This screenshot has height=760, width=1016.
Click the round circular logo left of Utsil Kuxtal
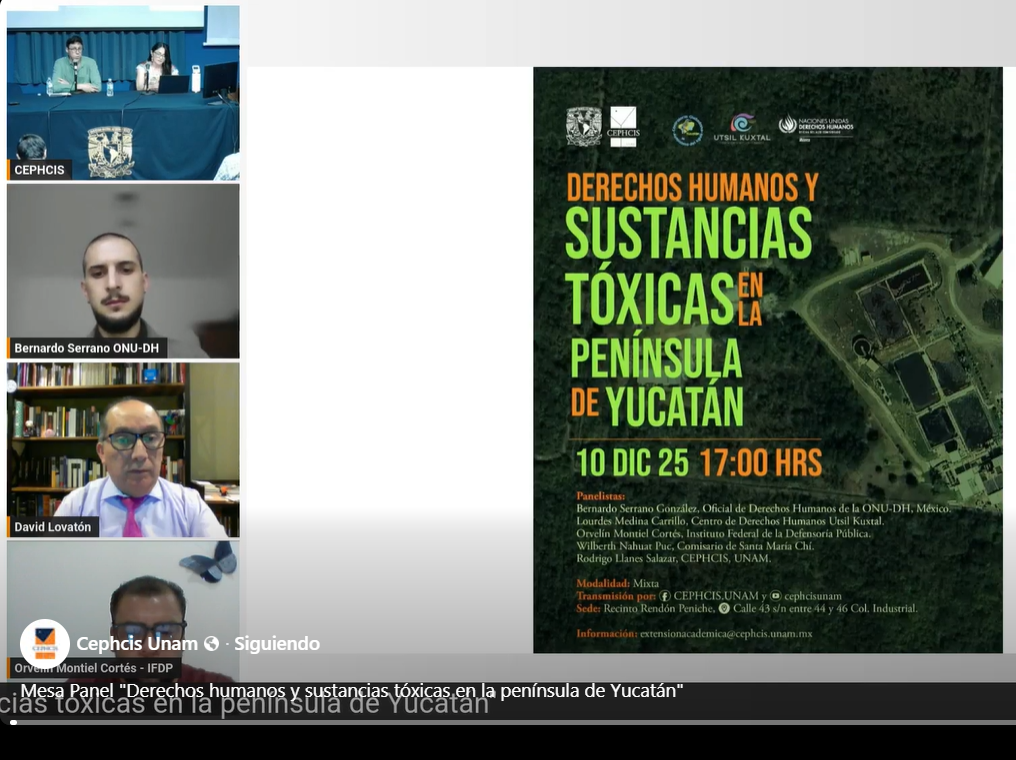687,129
